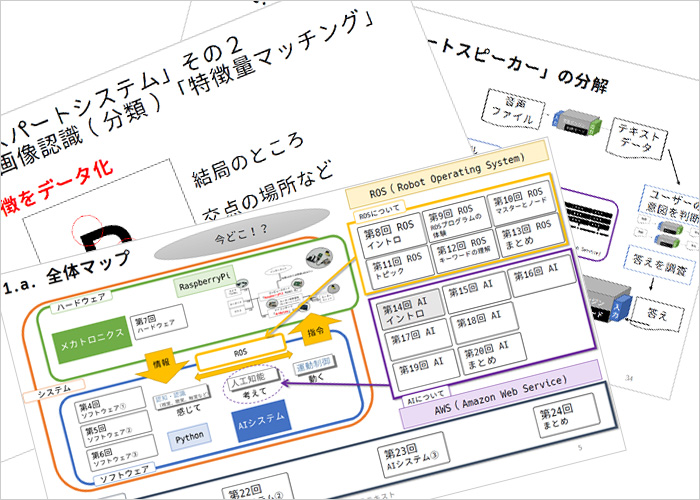The height and width of the screenshot is (500, 700).
Task: Click the light green 'RaspberryPi' box
Action: pos(205,283)
